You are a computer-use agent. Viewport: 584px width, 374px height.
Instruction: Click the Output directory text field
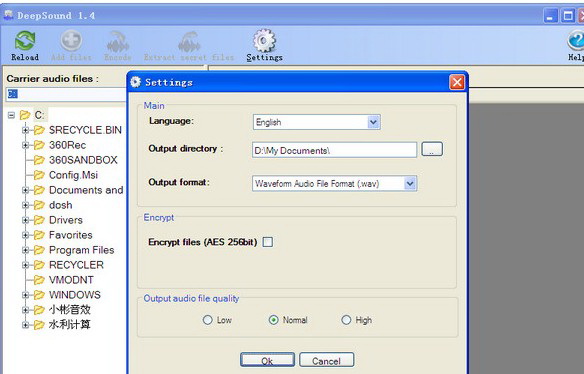coord(334,150)
